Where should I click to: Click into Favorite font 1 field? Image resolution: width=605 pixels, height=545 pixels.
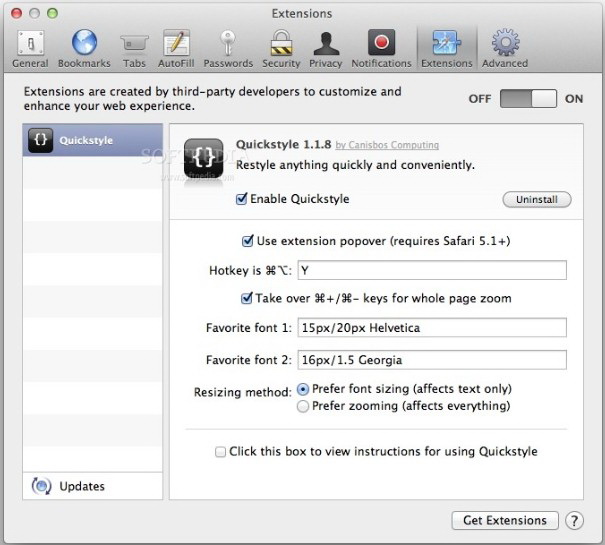[x=432, y=327]
